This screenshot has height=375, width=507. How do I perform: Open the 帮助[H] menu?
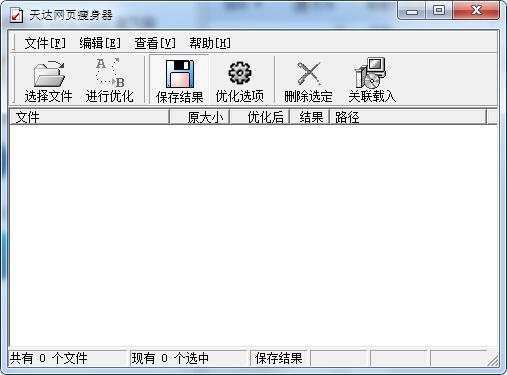(x=210, y=43)
